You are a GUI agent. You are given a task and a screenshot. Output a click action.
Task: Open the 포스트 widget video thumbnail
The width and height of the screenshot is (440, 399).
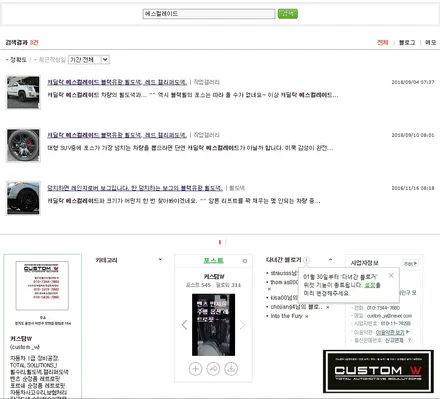click(x=213, y=325)
